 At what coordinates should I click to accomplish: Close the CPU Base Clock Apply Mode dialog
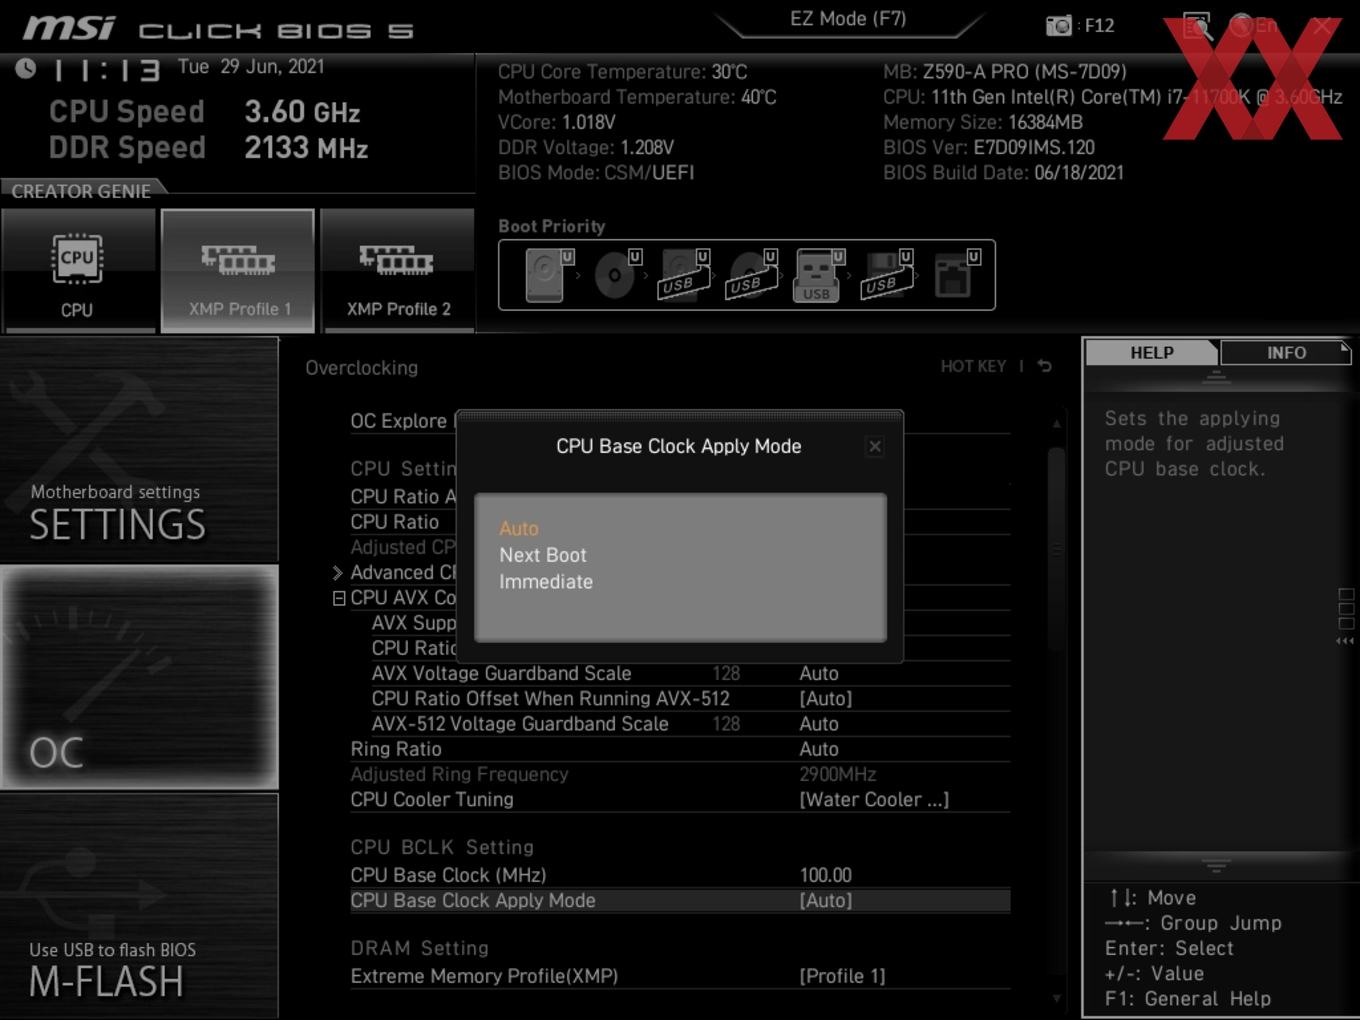(875, 446)
